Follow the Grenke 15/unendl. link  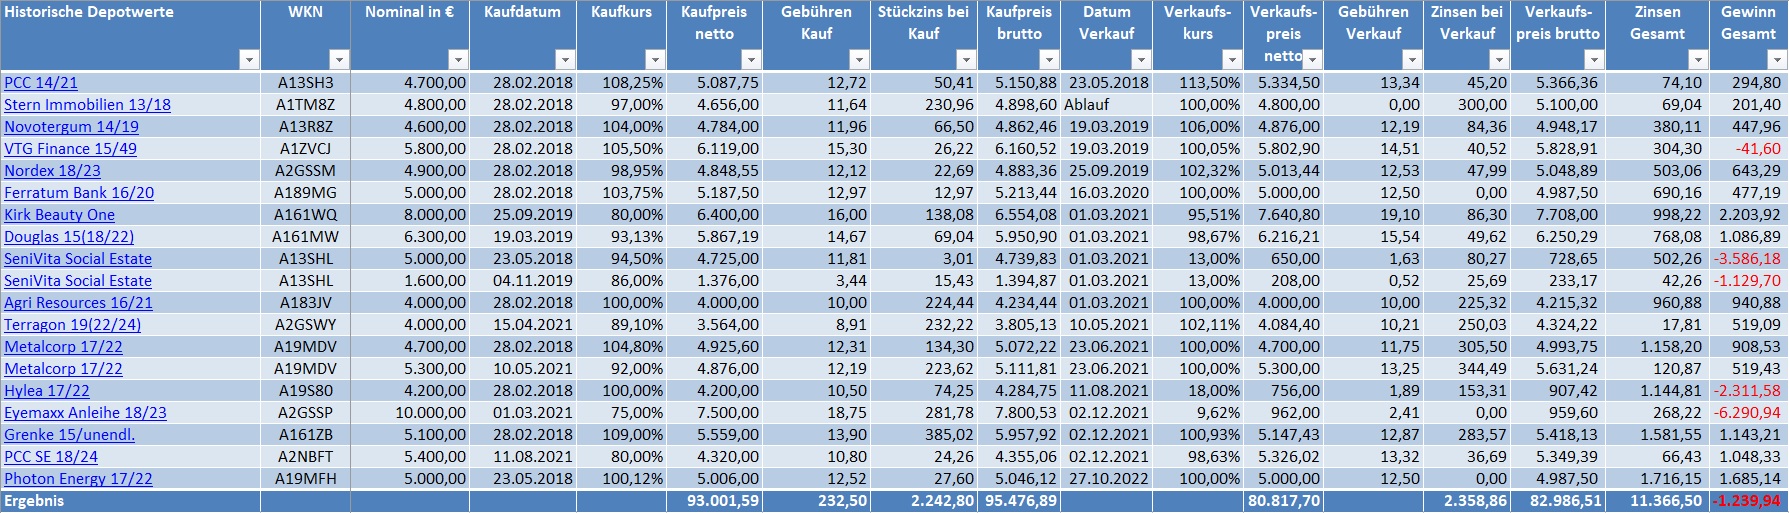click(69, 435)
